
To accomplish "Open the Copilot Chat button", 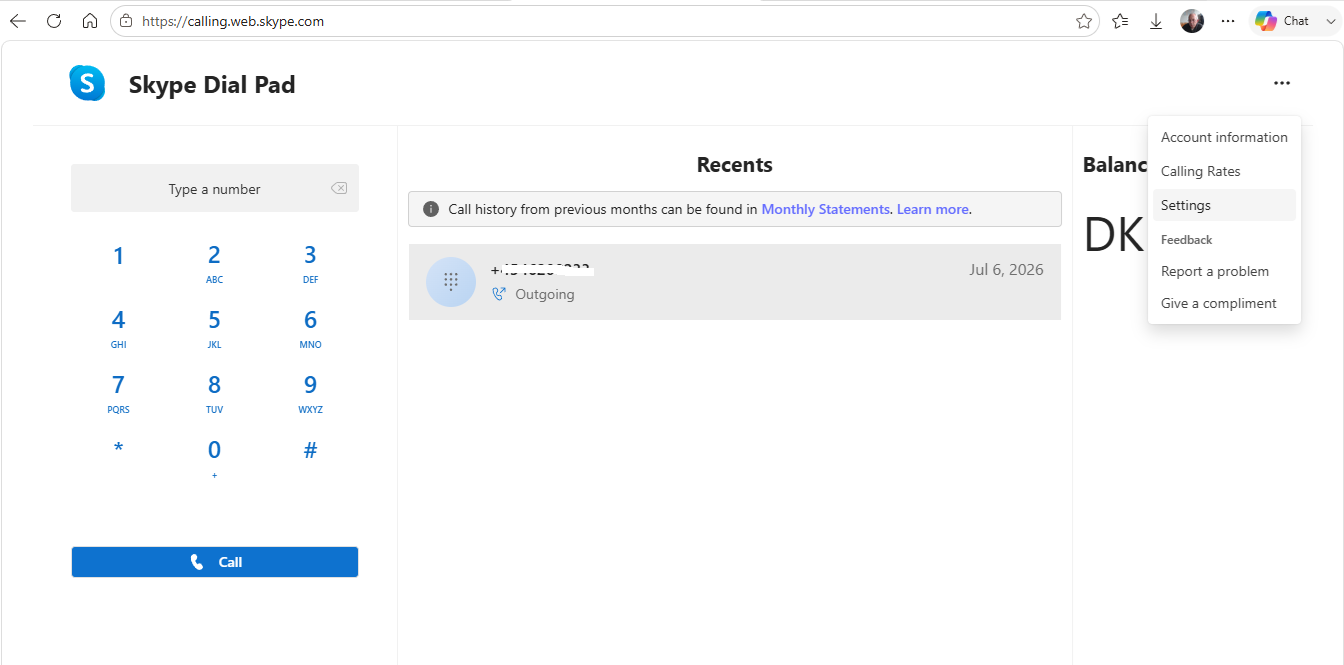I will pos(1282,21).
